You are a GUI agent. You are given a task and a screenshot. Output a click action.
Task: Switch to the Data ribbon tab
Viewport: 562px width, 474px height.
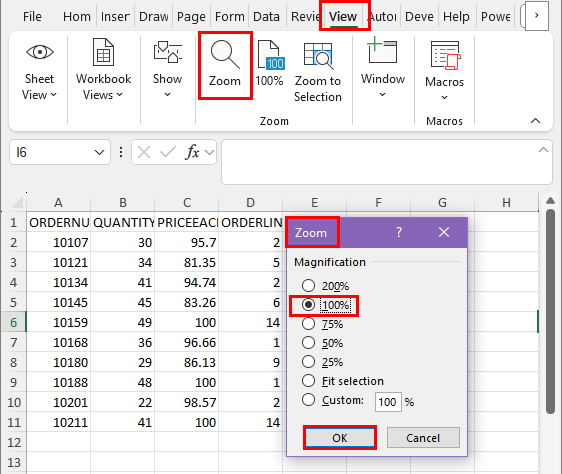[266, 16]
